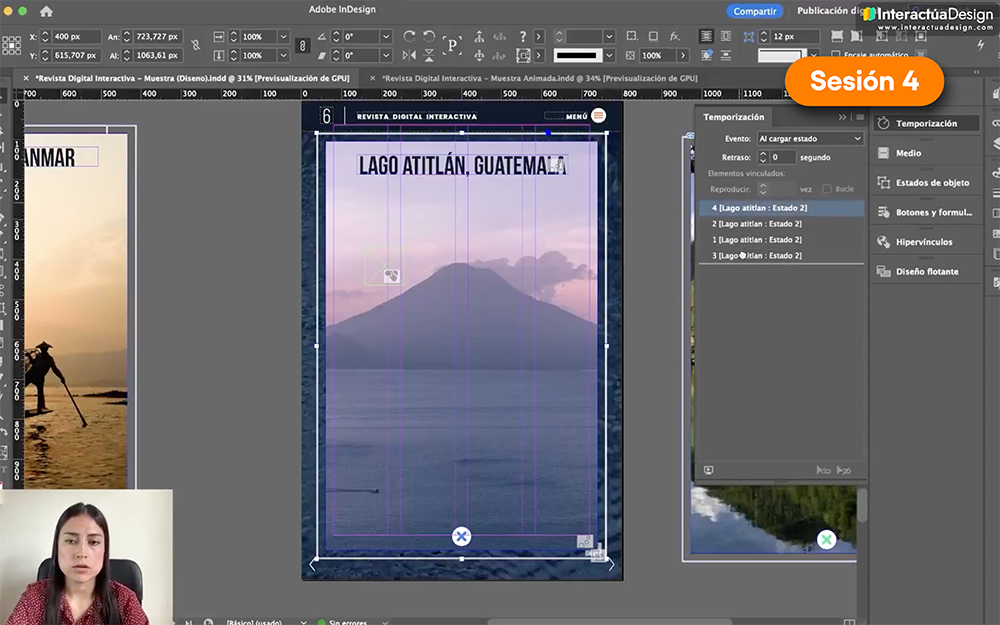This screenshot has height=625, width=1000.
Task: Open the Temporización panel menu icon
Action: pyautogui.click(x=860, y=117)
